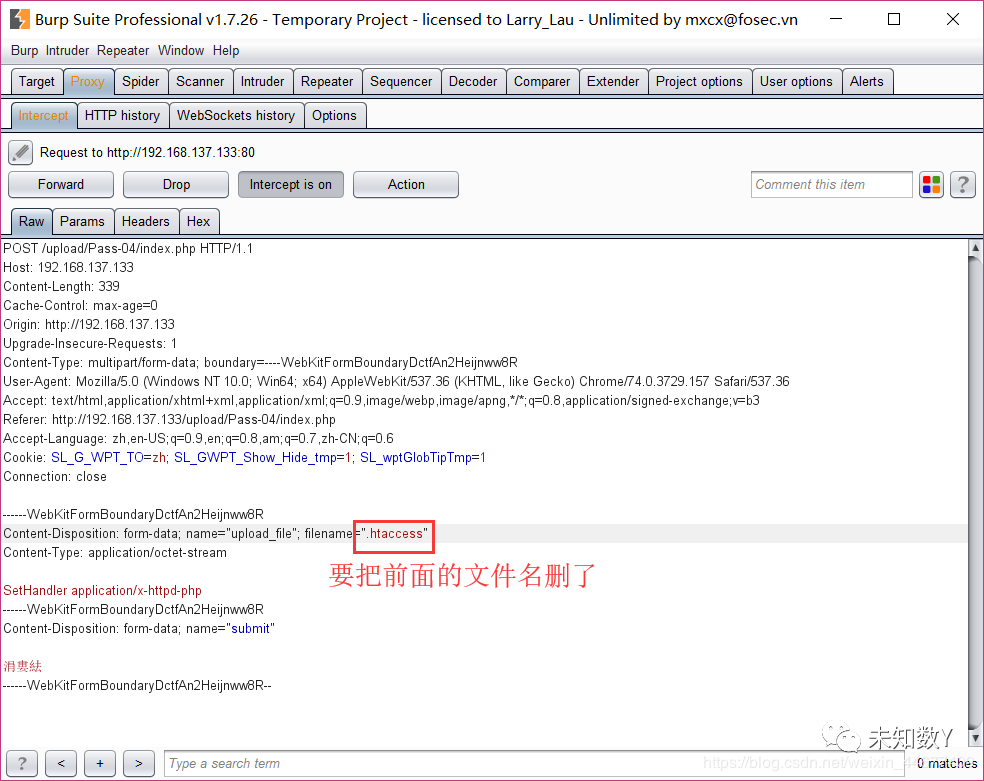Switch to the Target tab
The image size is (984, 781).
pyautogui.click(x=37, y=82)
